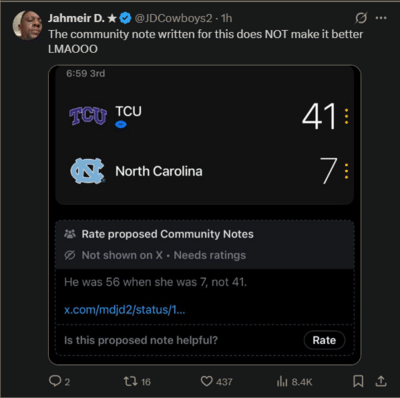
Task: Open the three-dot More menu on the post
Action: click(x=381, y=18)
